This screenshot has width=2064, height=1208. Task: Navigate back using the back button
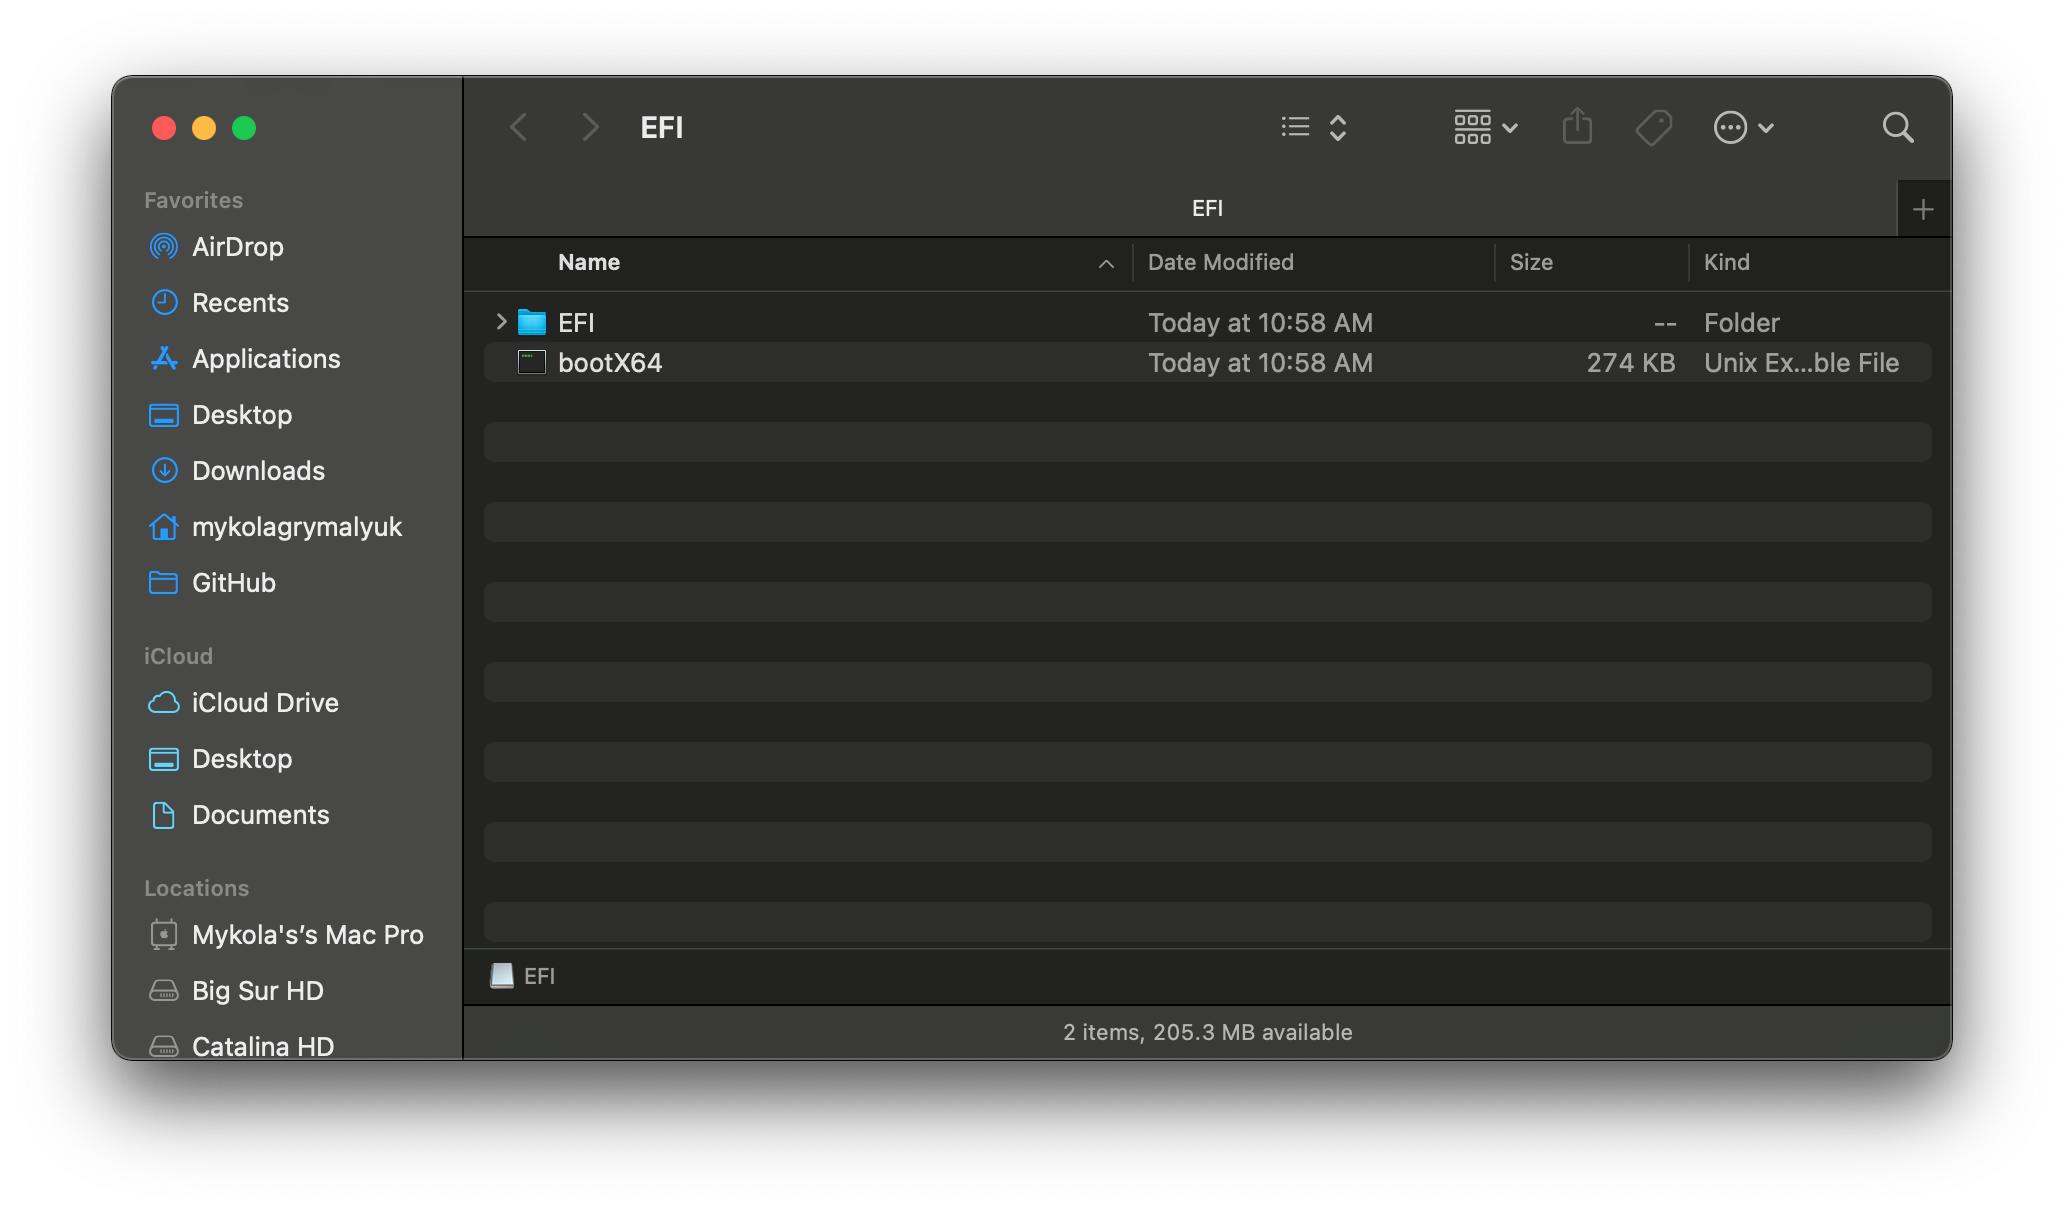point(520,127)
